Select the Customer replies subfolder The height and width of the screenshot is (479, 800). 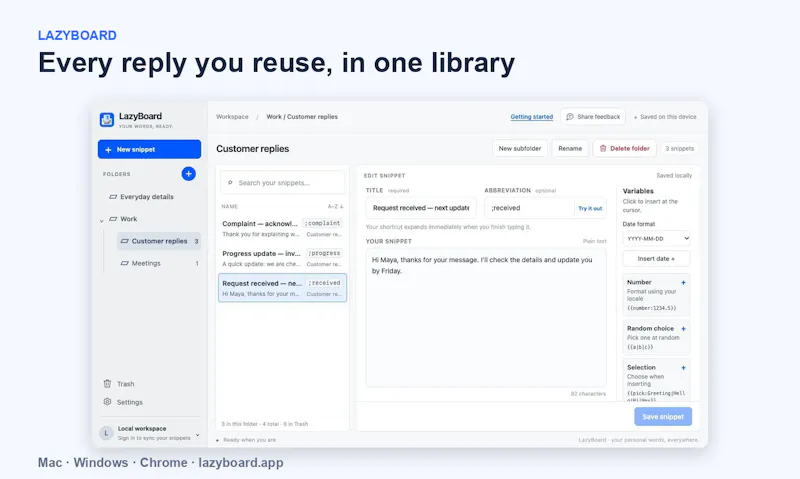159,241
